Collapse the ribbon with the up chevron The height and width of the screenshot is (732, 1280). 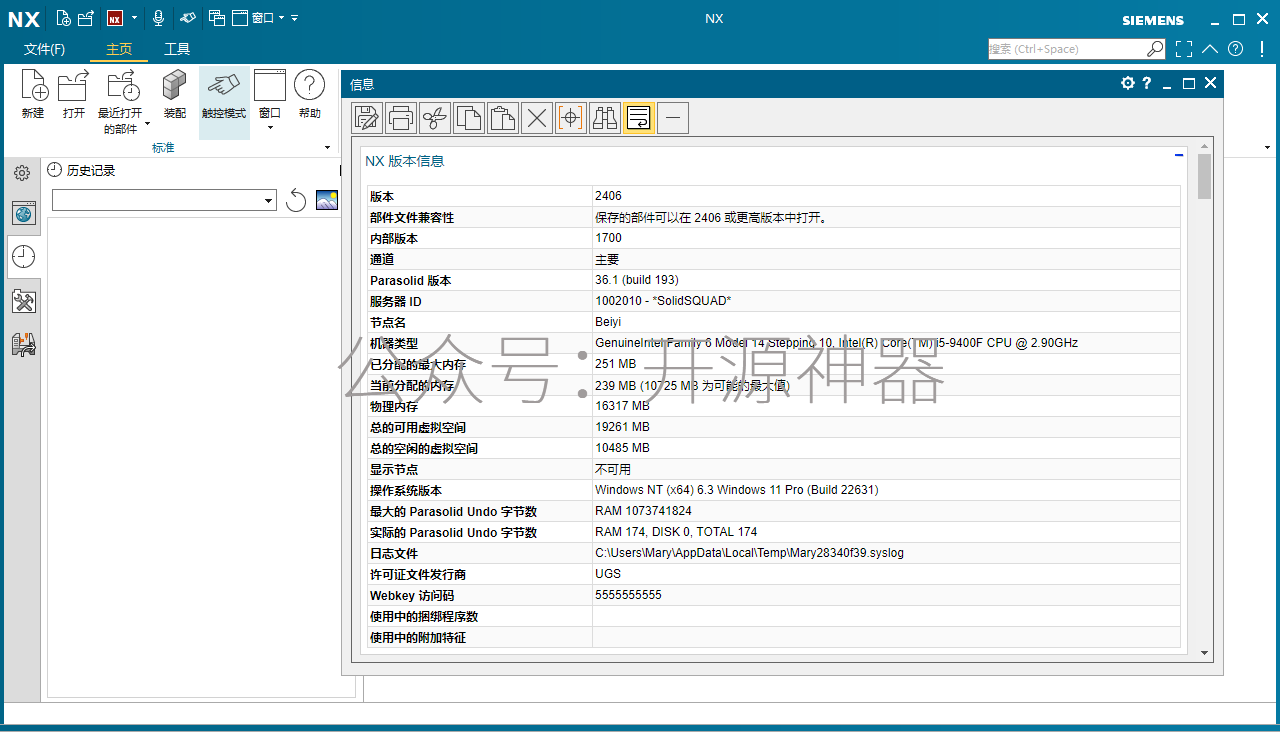click(1210, 49)
